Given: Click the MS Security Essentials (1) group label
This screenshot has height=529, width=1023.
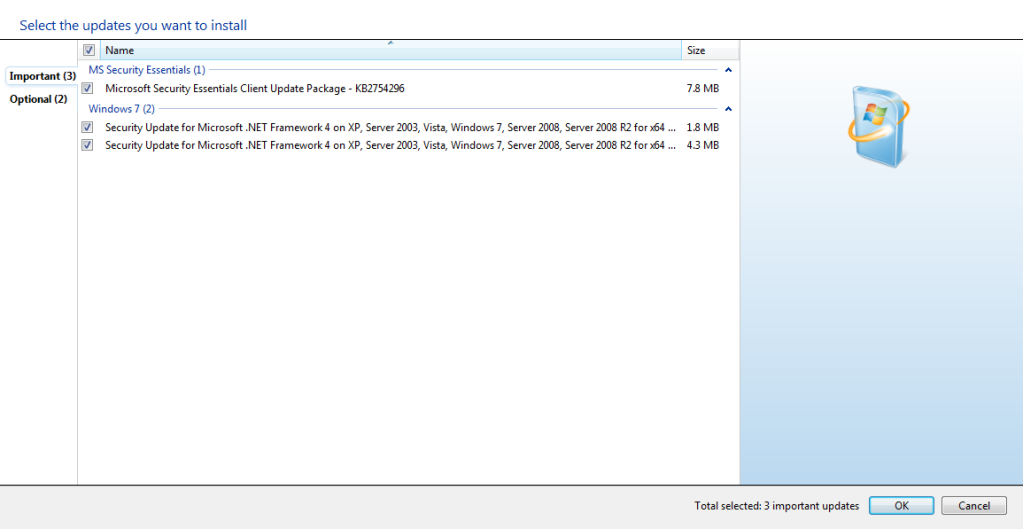Looking at the screenshot, I should (147, 70).
